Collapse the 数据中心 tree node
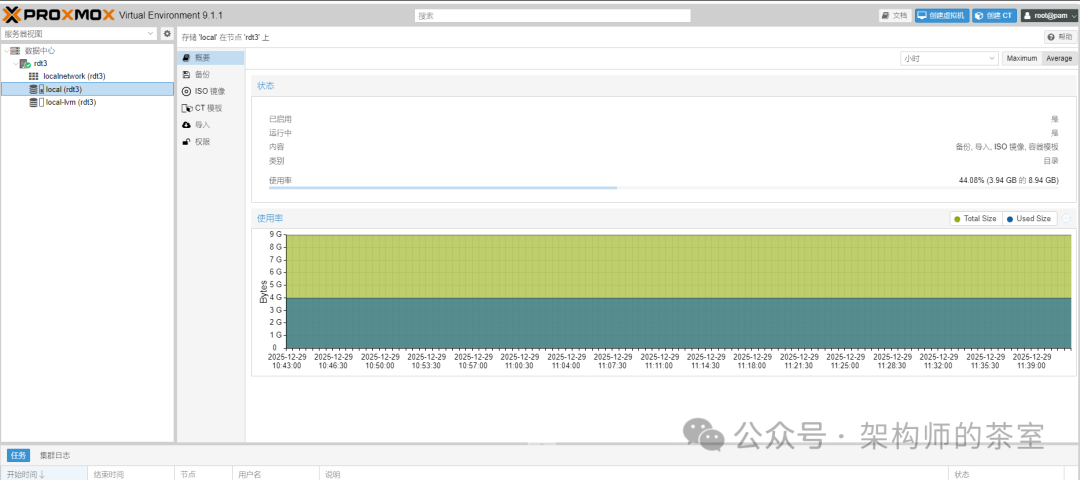 [6, 51]
